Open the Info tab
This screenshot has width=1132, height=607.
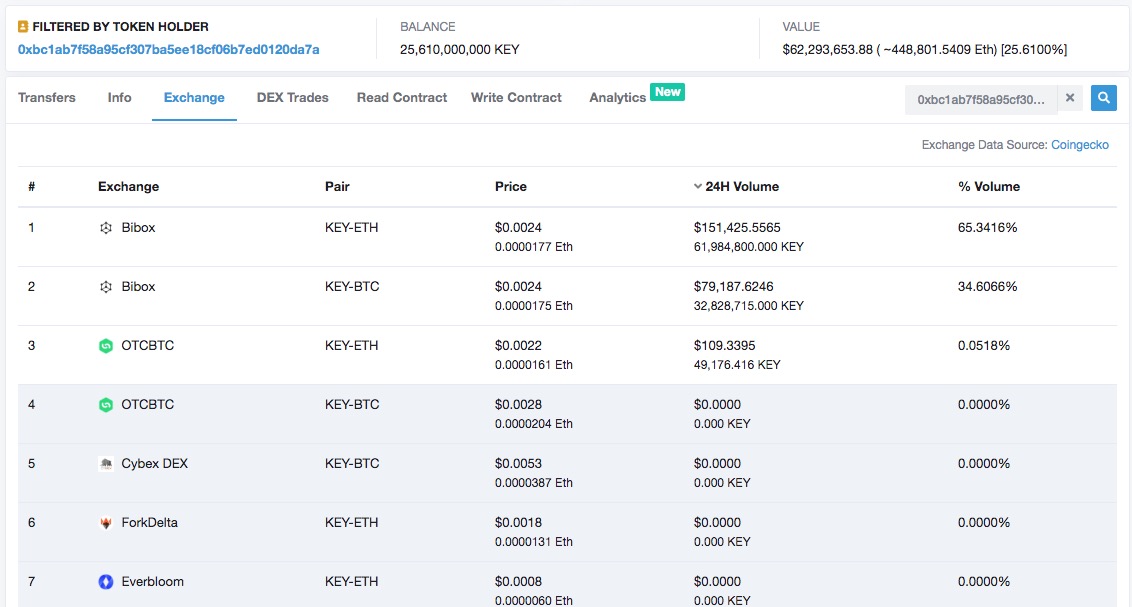[x=119, y=97]
